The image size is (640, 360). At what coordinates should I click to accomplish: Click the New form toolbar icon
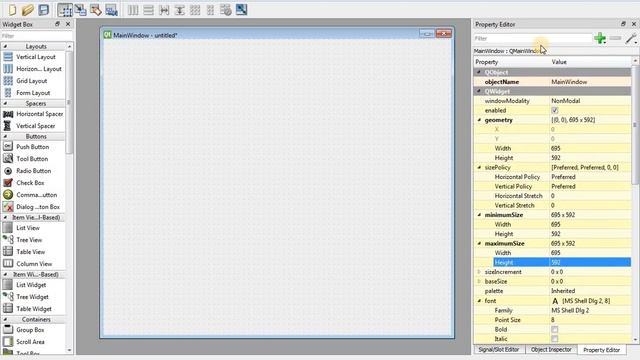12,9
